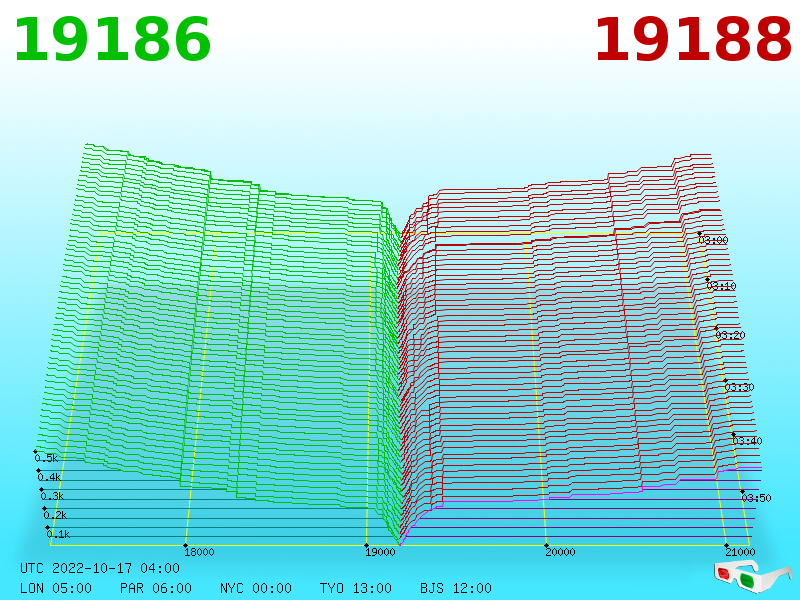800x600 pixels.
Task: Click the 03:40 time axis marker
Action: pyautogui.click(x=747, y=441)
